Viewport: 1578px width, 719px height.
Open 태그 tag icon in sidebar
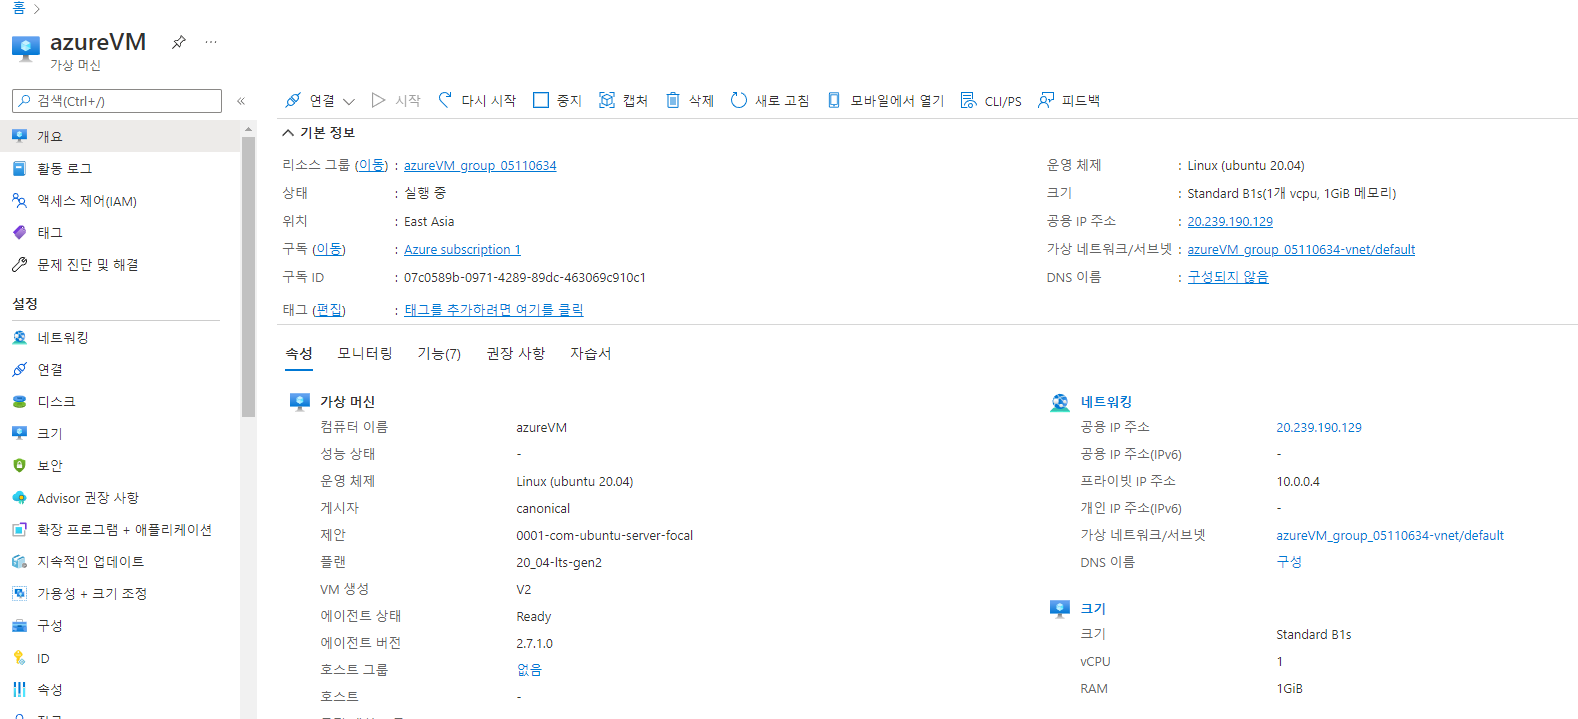tap(19, 232)
